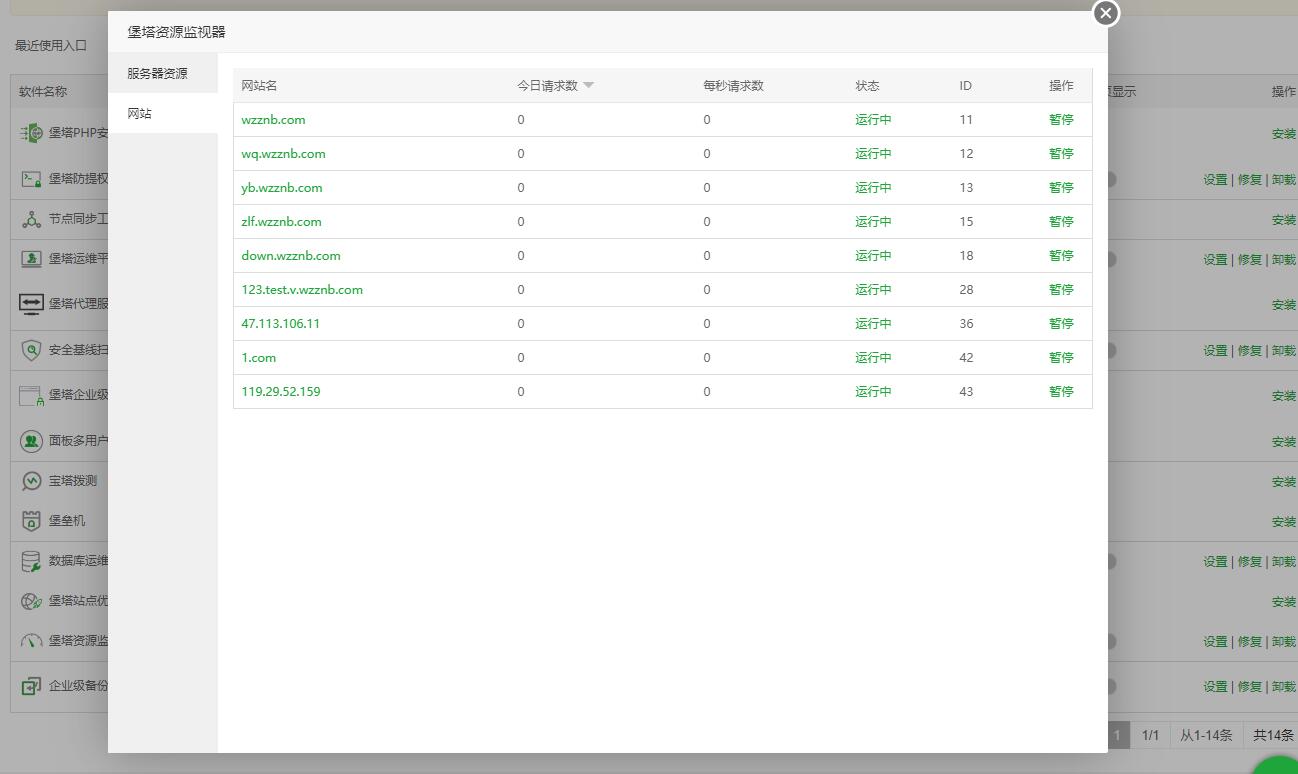Screen dimensions: 1298x774
Task: Click the 堡塔防提权 terminal-lock icon
Action: coord(32,179)
